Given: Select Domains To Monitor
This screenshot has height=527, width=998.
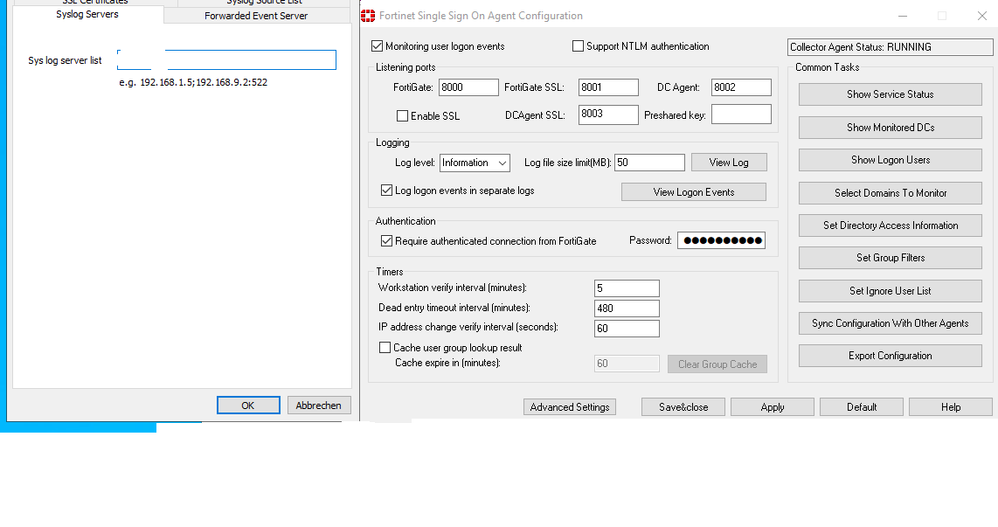Looking at the screenshot, I should coord(890,193).
